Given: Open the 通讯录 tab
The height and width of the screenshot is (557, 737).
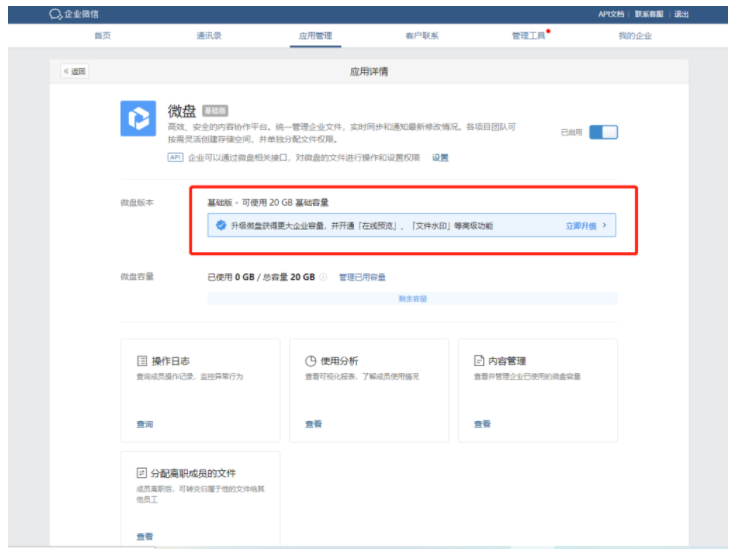Looking at the screenshot, I should tap(209, 36).
